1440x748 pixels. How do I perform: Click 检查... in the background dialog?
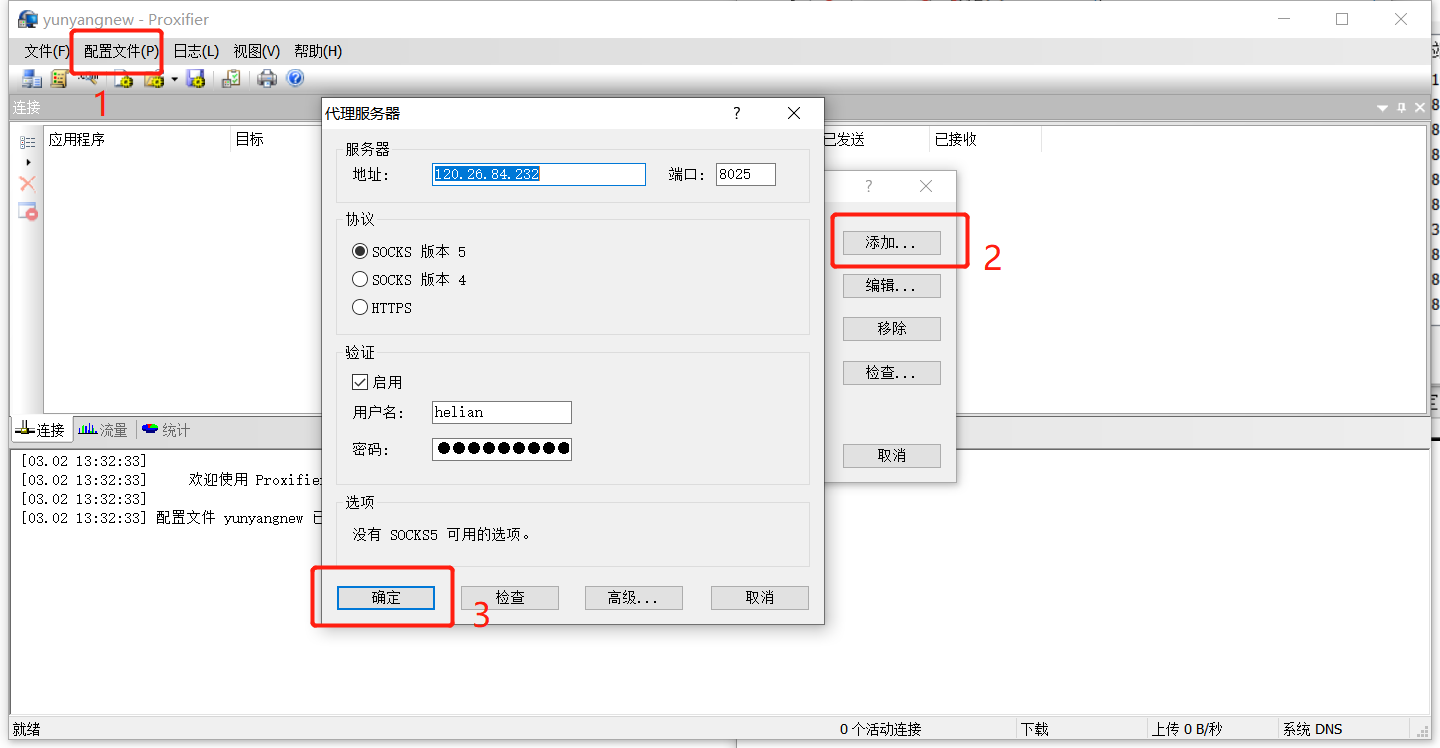point(892,373)
